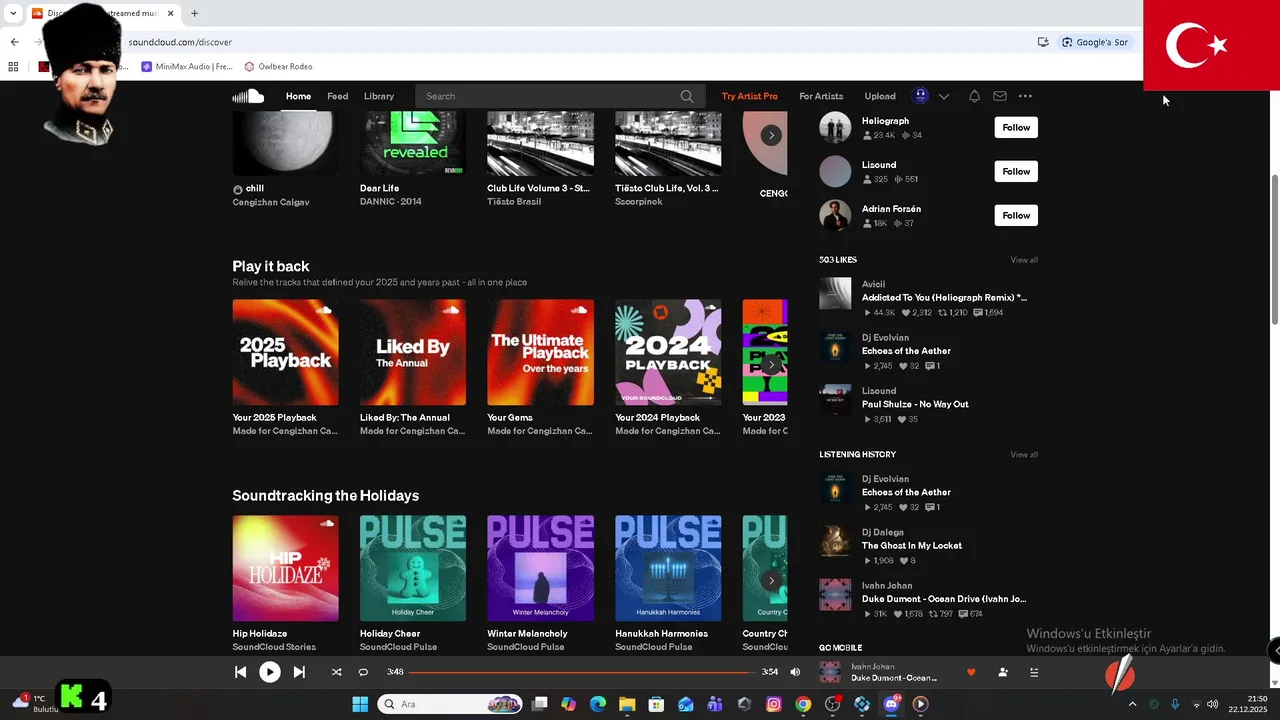Open the Library tab
Viewport: 1280px width, 720px height.
(379, 96)
